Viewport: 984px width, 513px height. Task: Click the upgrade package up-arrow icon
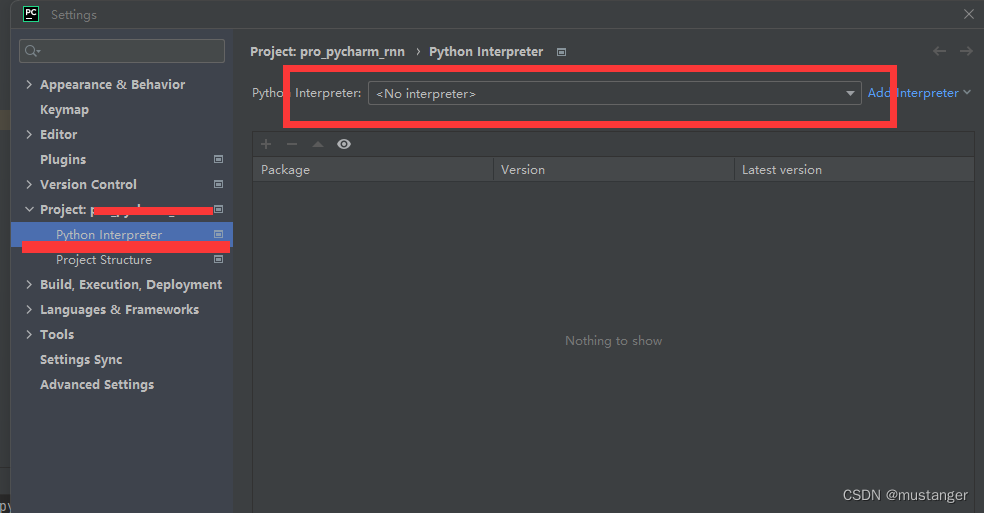tap(318, 144)
